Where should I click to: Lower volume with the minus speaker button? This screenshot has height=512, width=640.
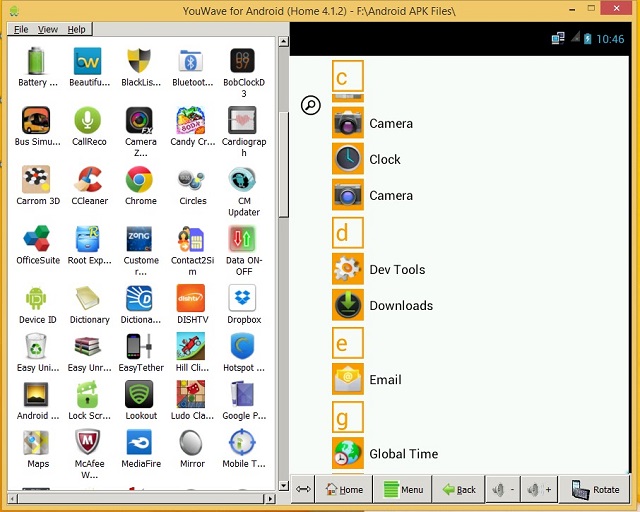(x=503, y=489)
